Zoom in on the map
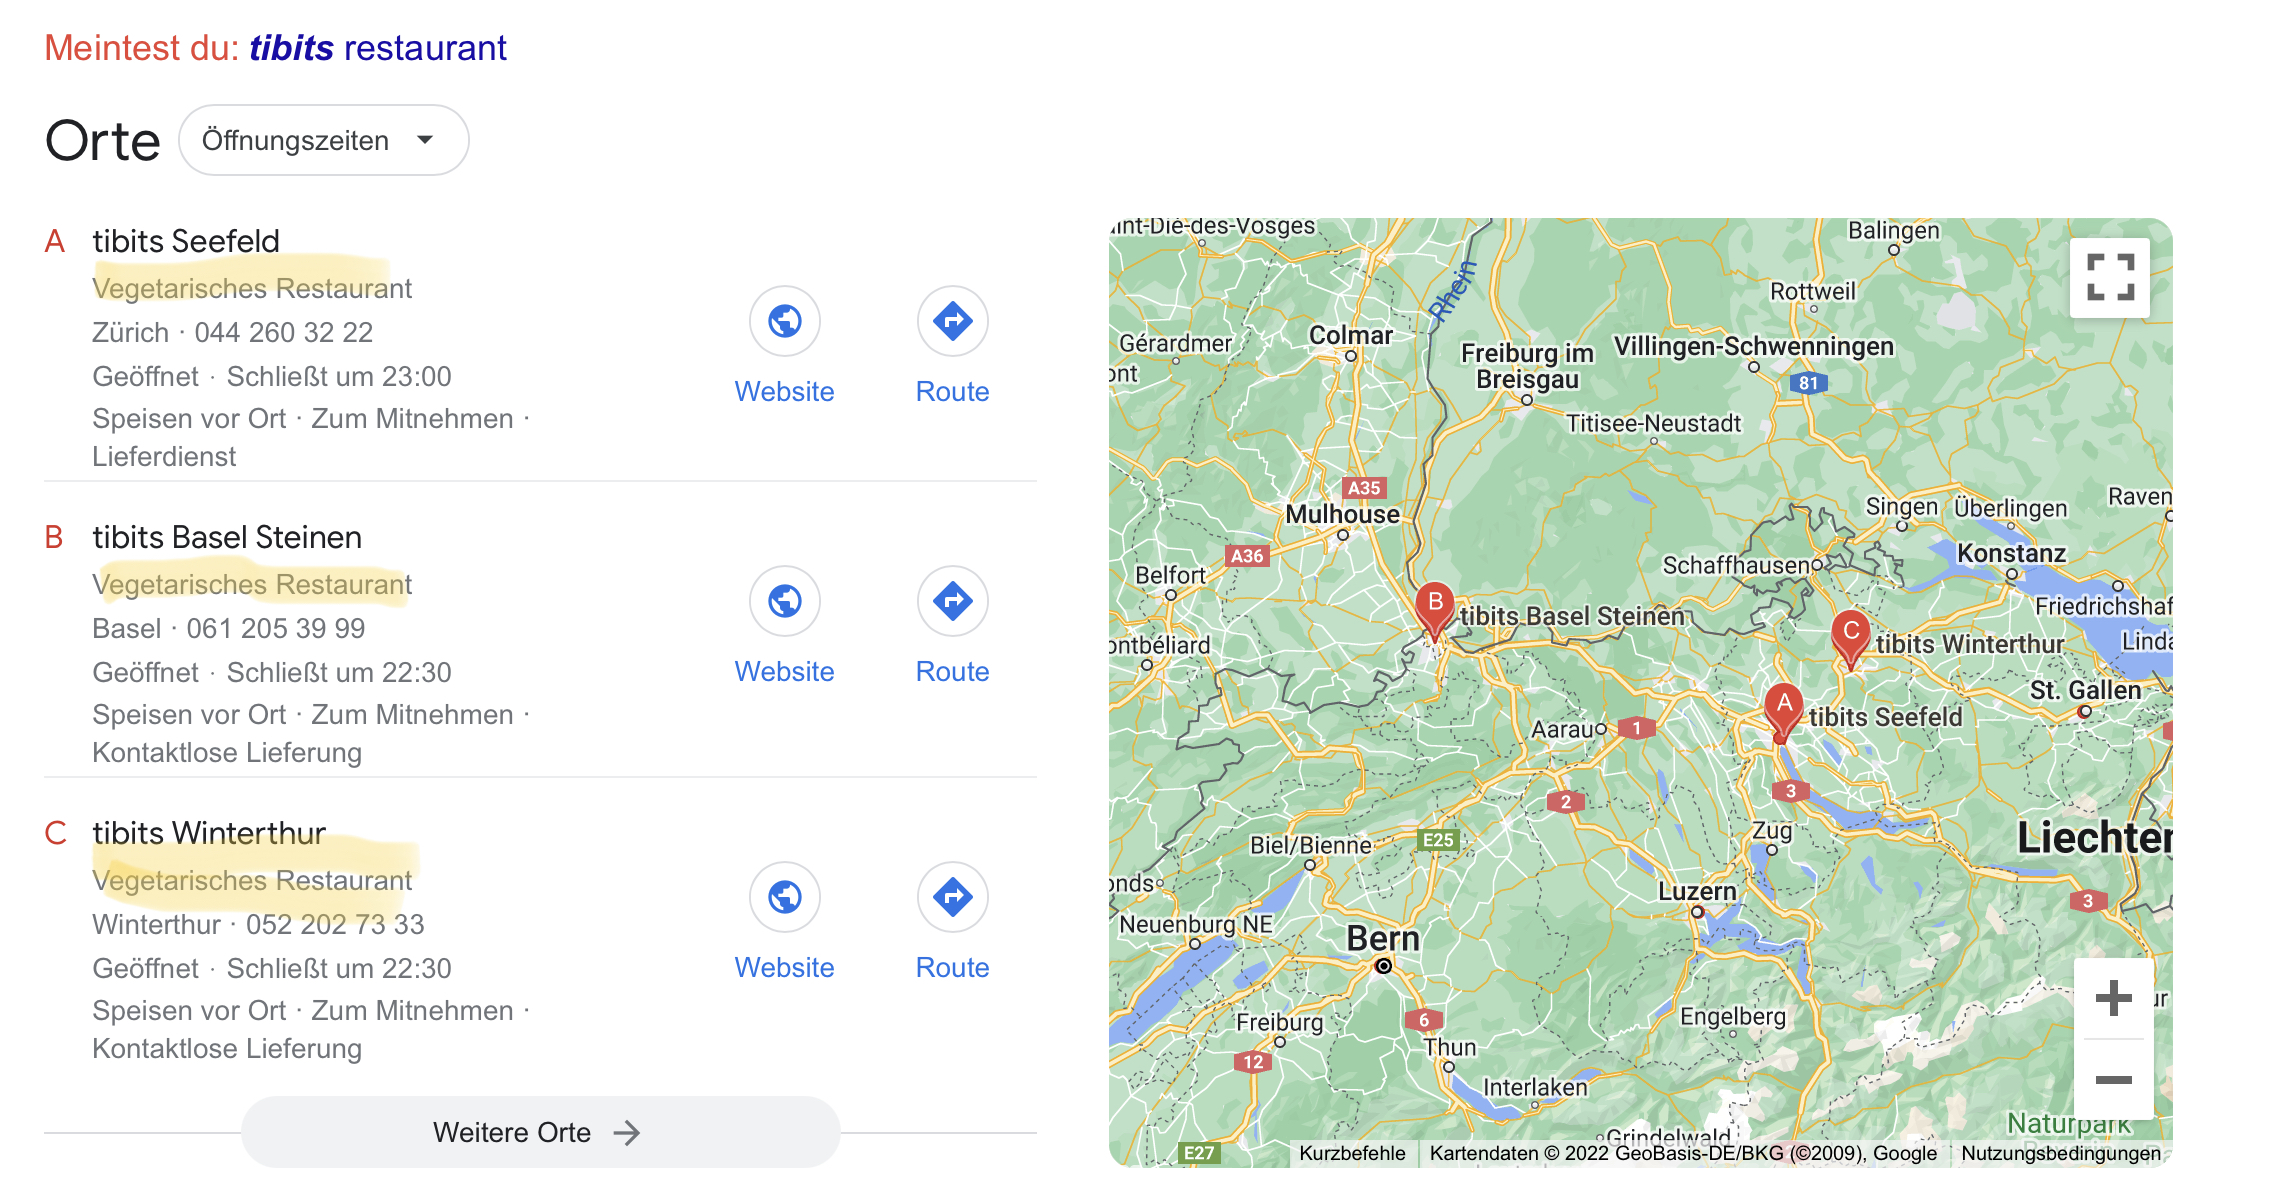Viewport: 2289px width, 1200px height. coord(2113,998)
